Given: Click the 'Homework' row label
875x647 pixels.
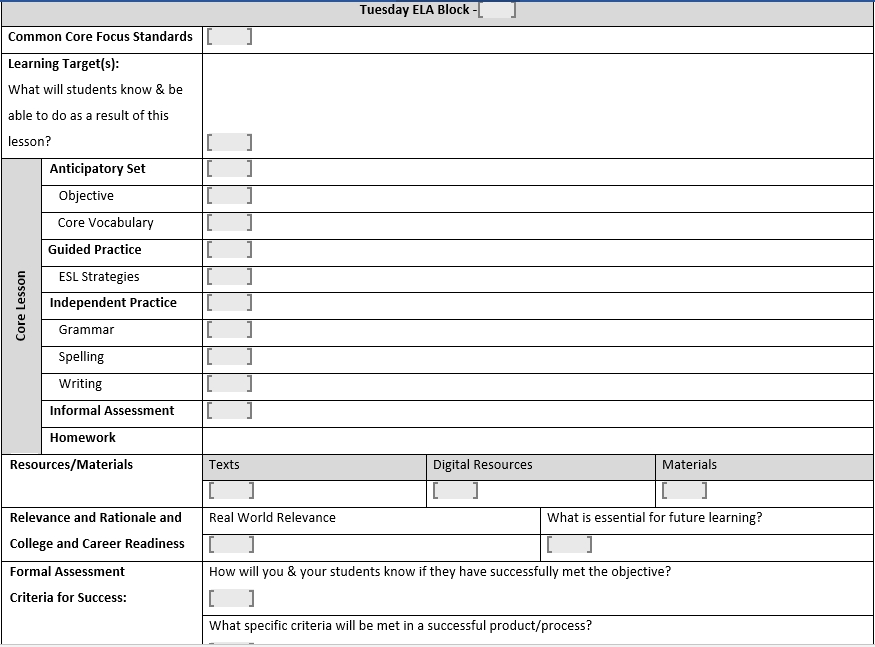Looking at the screenshot, I should point(83,438).
